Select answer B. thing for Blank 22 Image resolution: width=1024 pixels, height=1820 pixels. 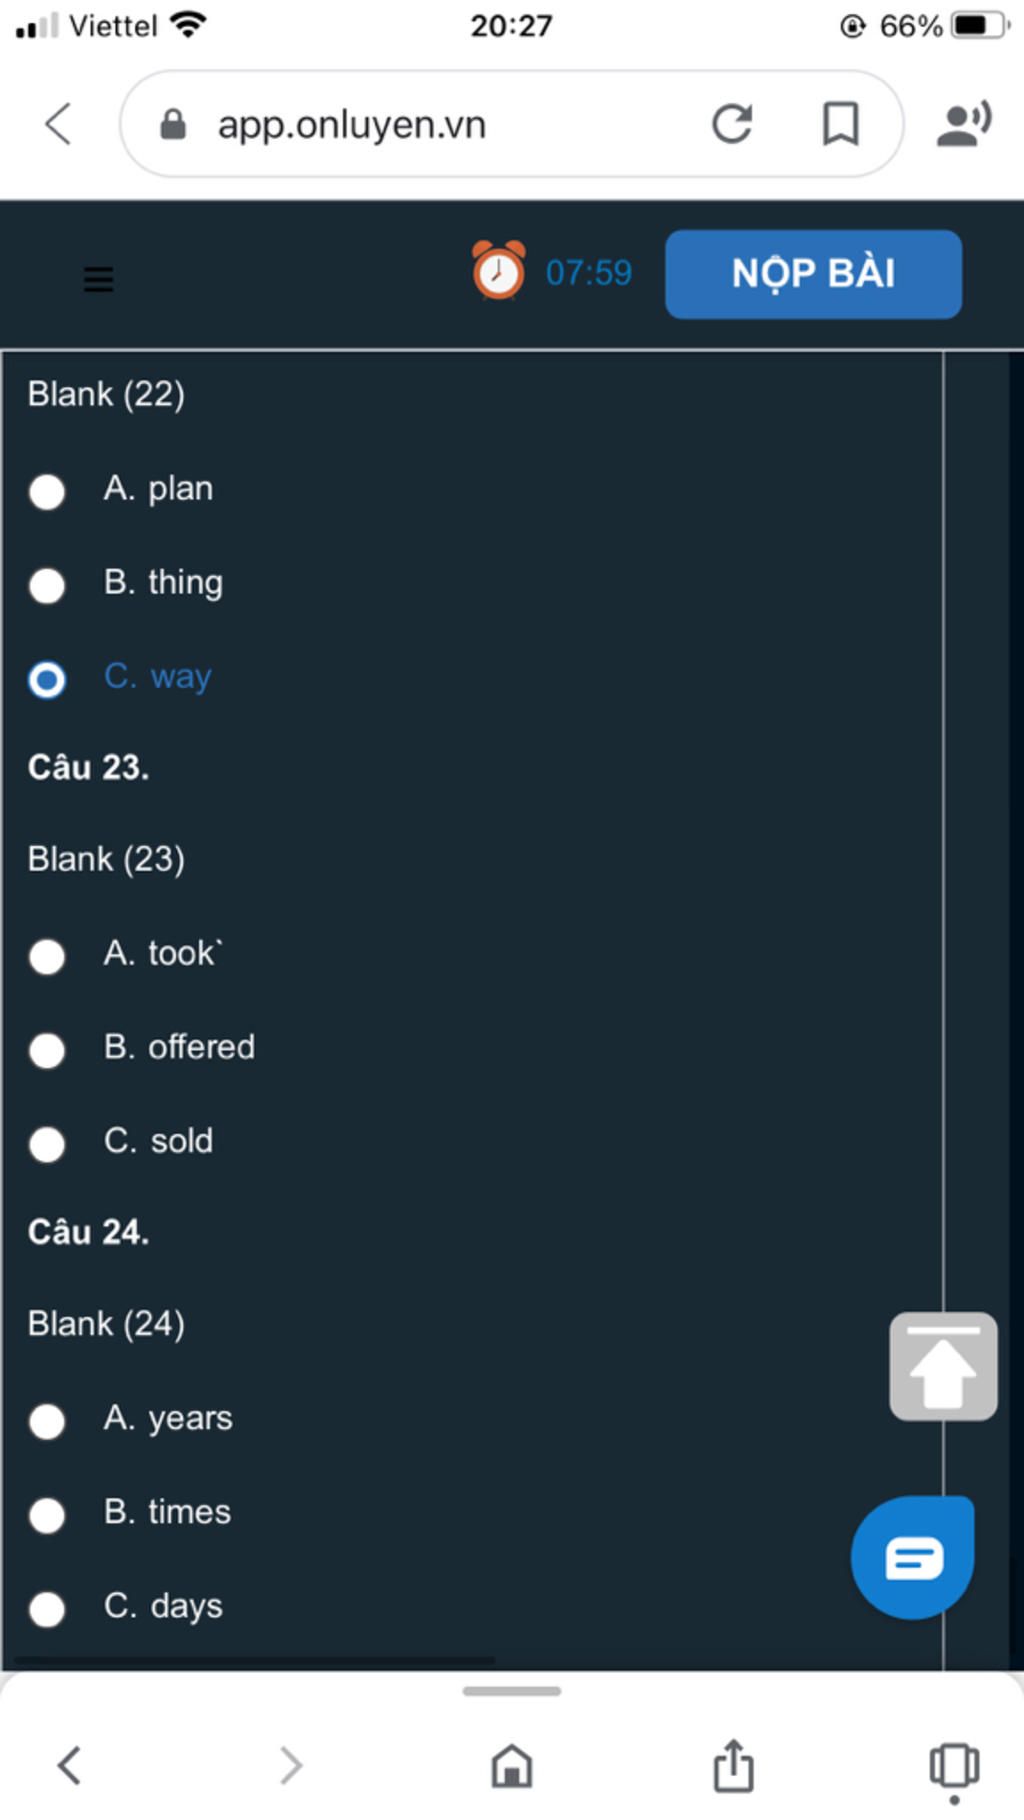click(126, 584)
